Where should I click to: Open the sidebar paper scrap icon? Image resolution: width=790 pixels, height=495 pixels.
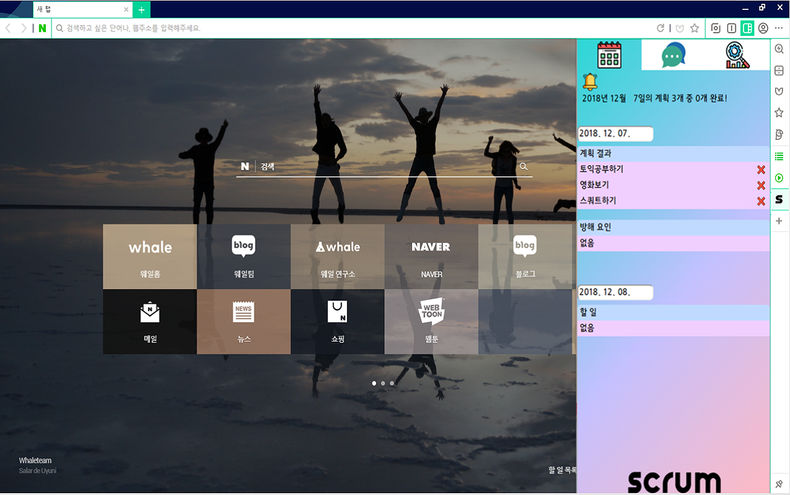[x=779, y=134]
